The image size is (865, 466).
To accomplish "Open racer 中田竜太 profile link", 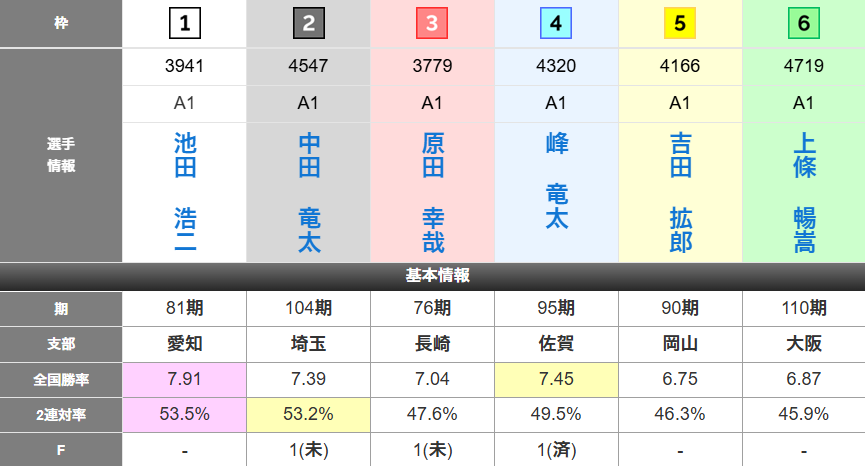I will click(309, 193).
